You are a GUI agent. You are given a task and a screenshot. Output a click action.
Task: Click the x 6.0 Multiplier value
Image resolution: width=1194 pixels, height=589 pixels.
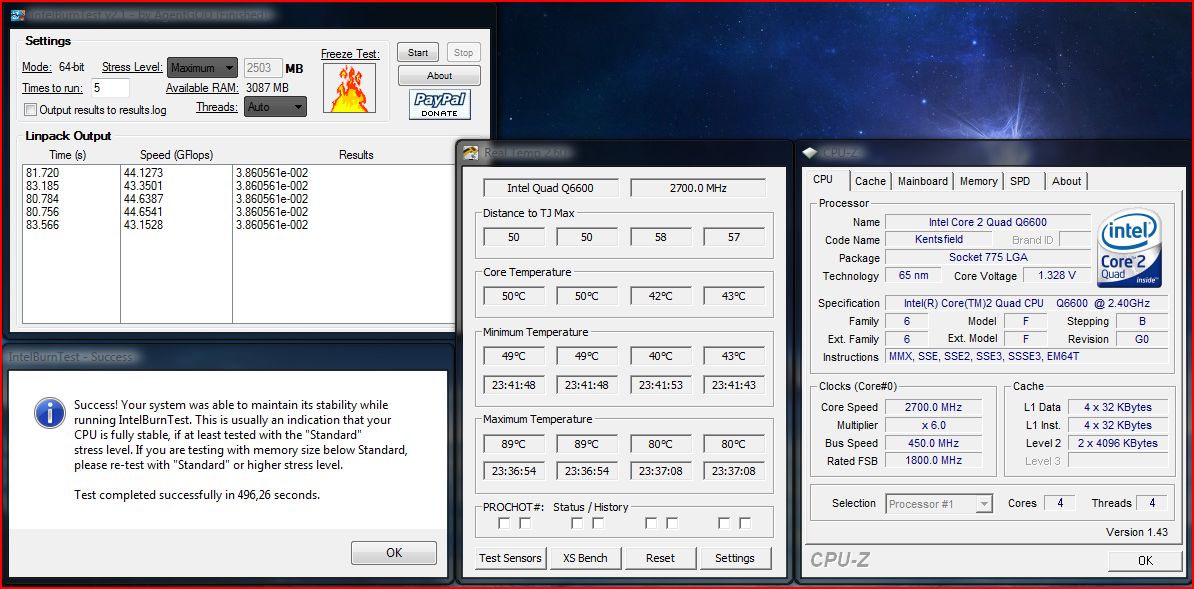(933, 425)
